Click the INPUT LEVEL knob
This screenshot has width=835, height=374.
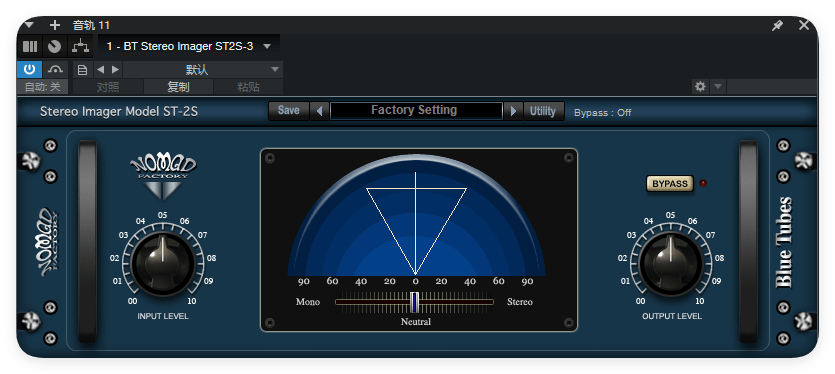[162, 264]
